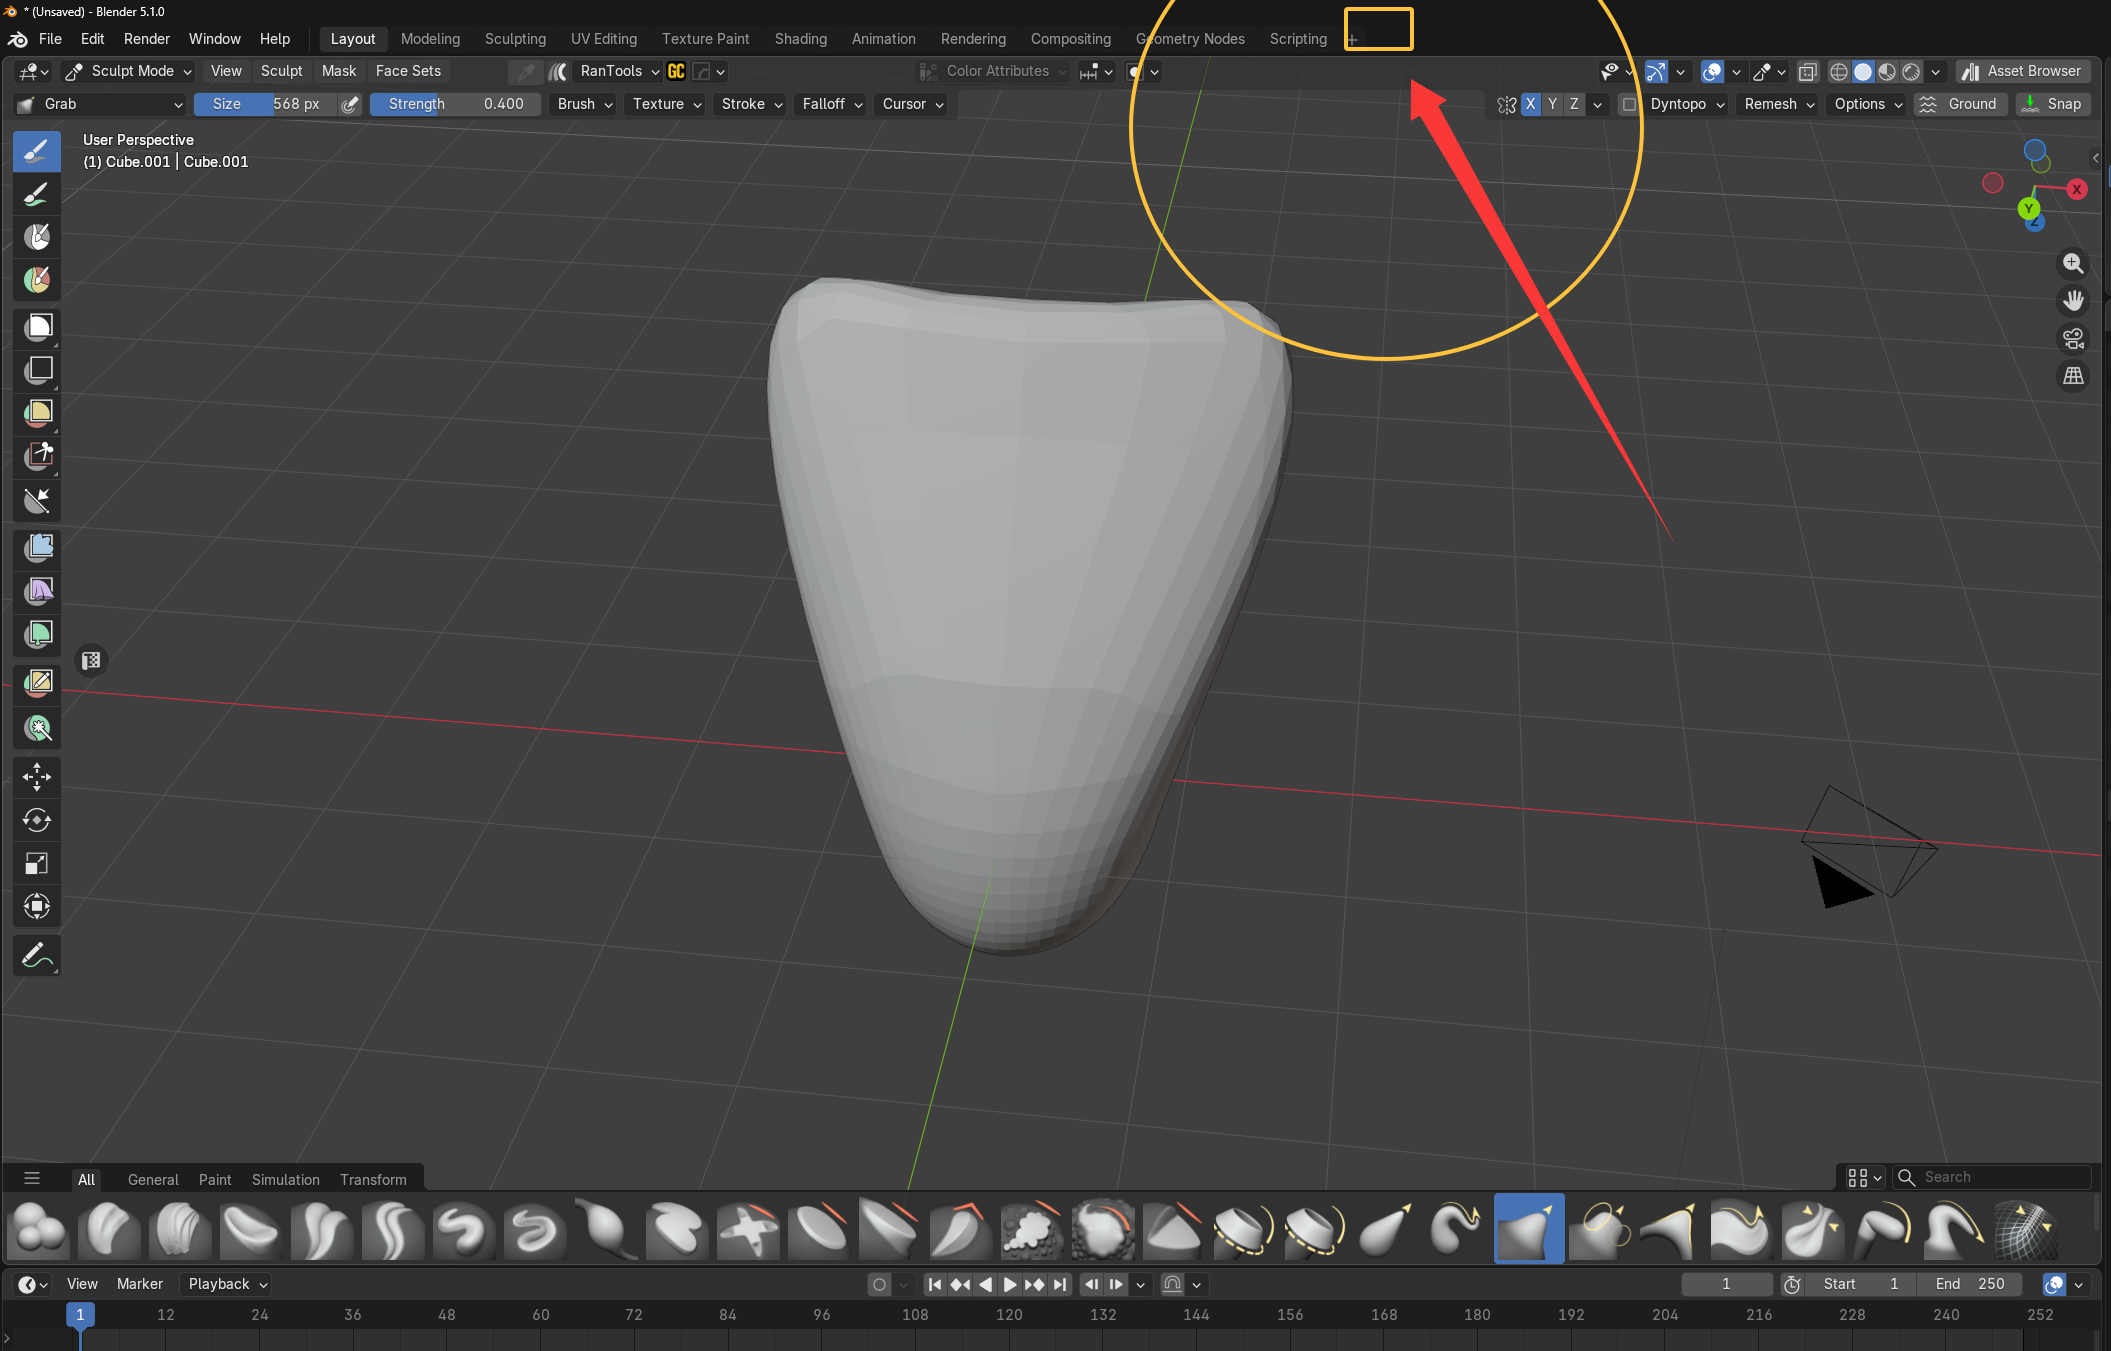
Task: Open the Shading workspace tab
Action: (x=801, y=39)
